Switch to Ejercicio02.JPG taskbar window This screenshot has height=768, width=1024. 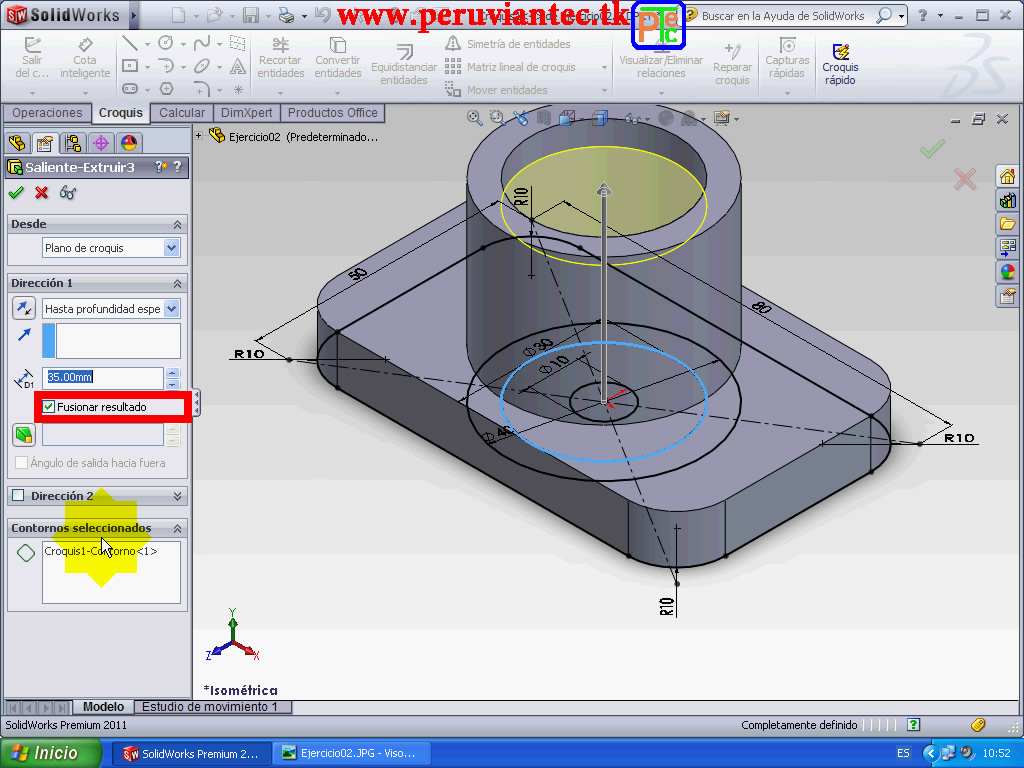[x=352, y=753]
